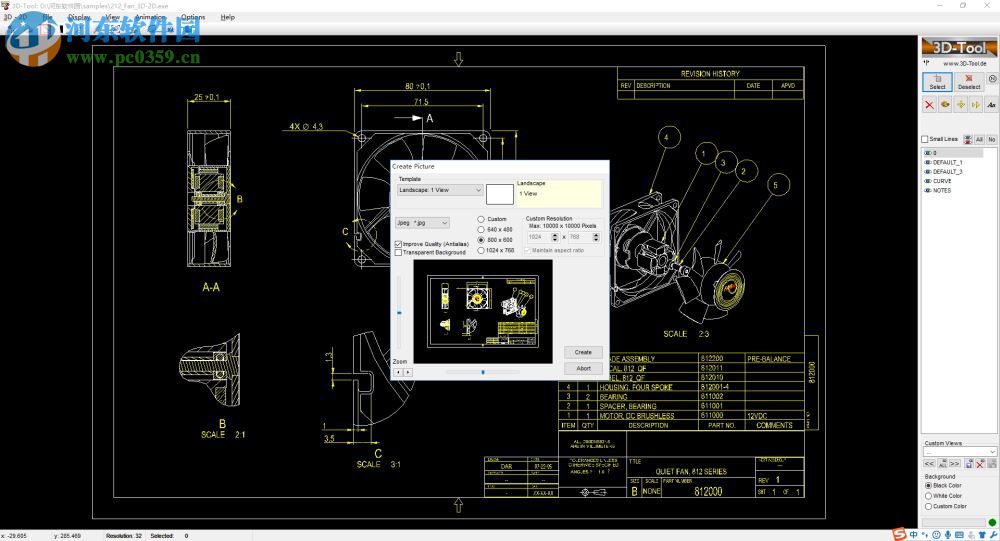Click the keyboard icon in the tray
Image resolution: width=1000 pixels, height=541 pixels.
[959, 535]
